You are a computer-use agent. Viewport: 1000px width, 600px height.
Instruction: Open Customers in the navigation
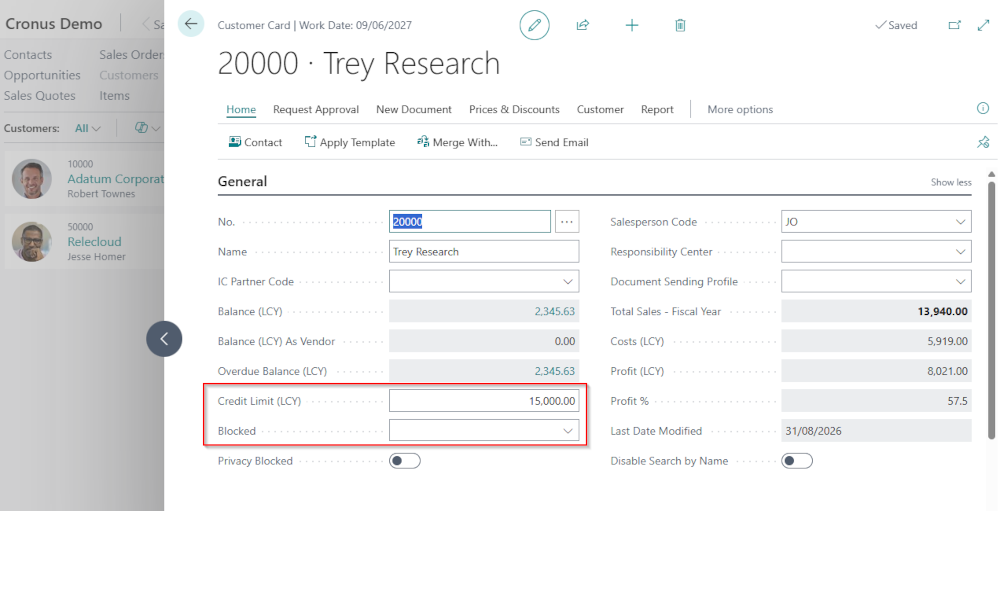pyautogui.click(x=129, y=75)
